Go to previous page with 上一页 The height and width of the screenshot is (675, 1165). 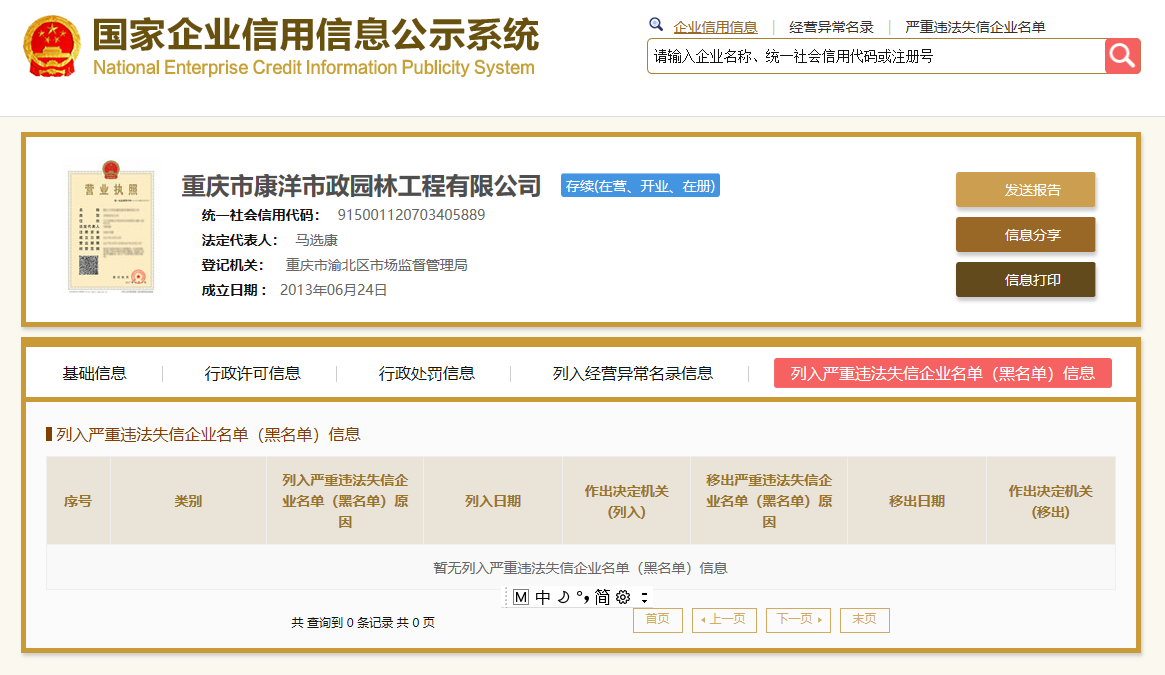click(724, 619)
